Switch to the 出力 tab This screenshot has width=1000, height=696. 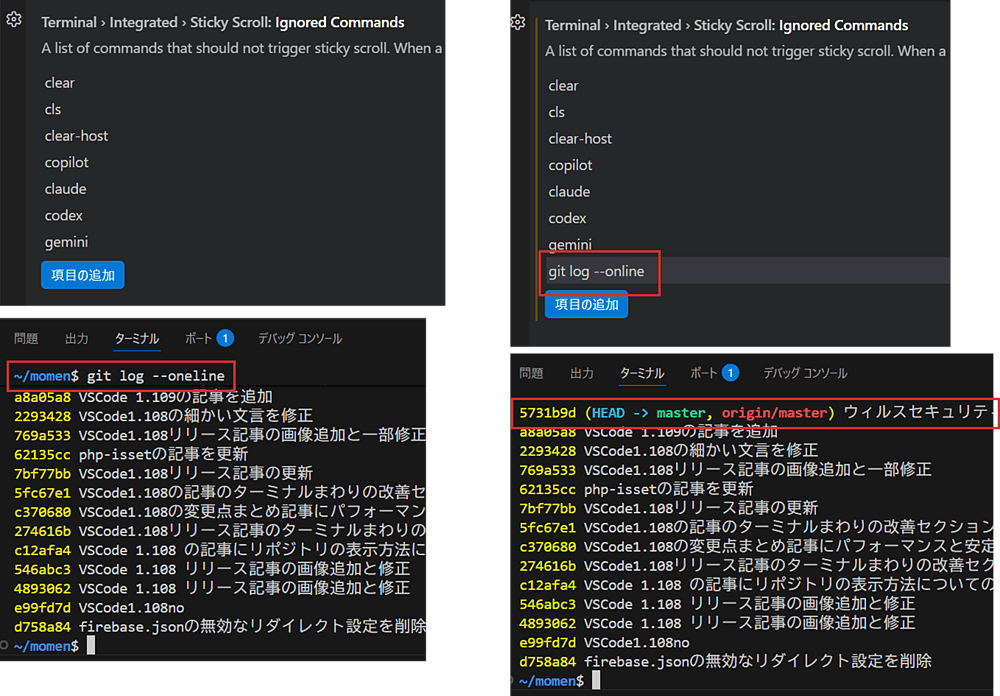(x=77, y=338)
